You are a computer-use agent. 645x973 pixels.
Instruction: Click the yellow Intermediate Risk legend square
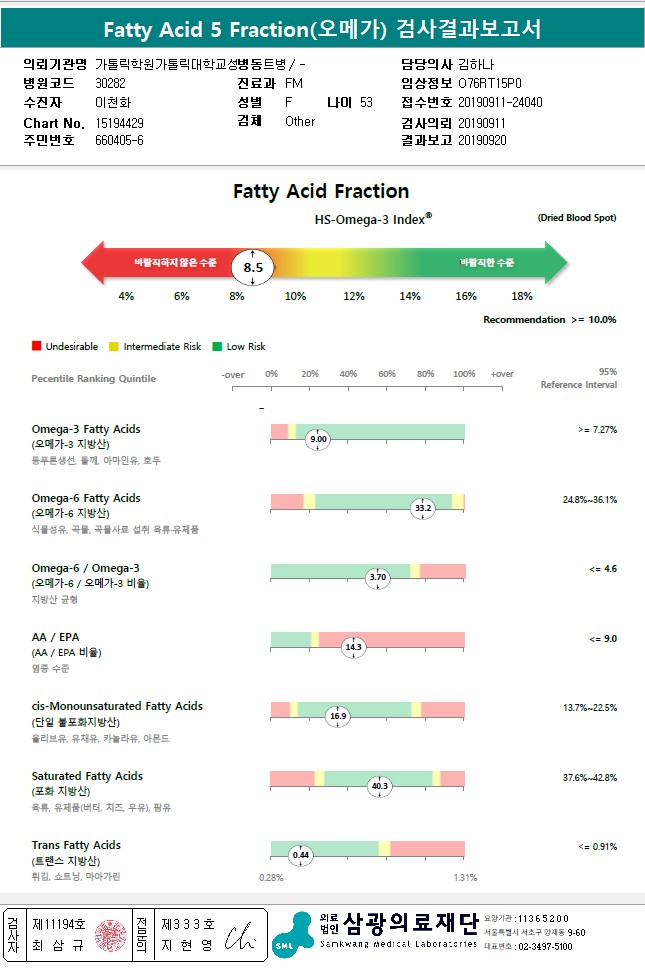114,346
